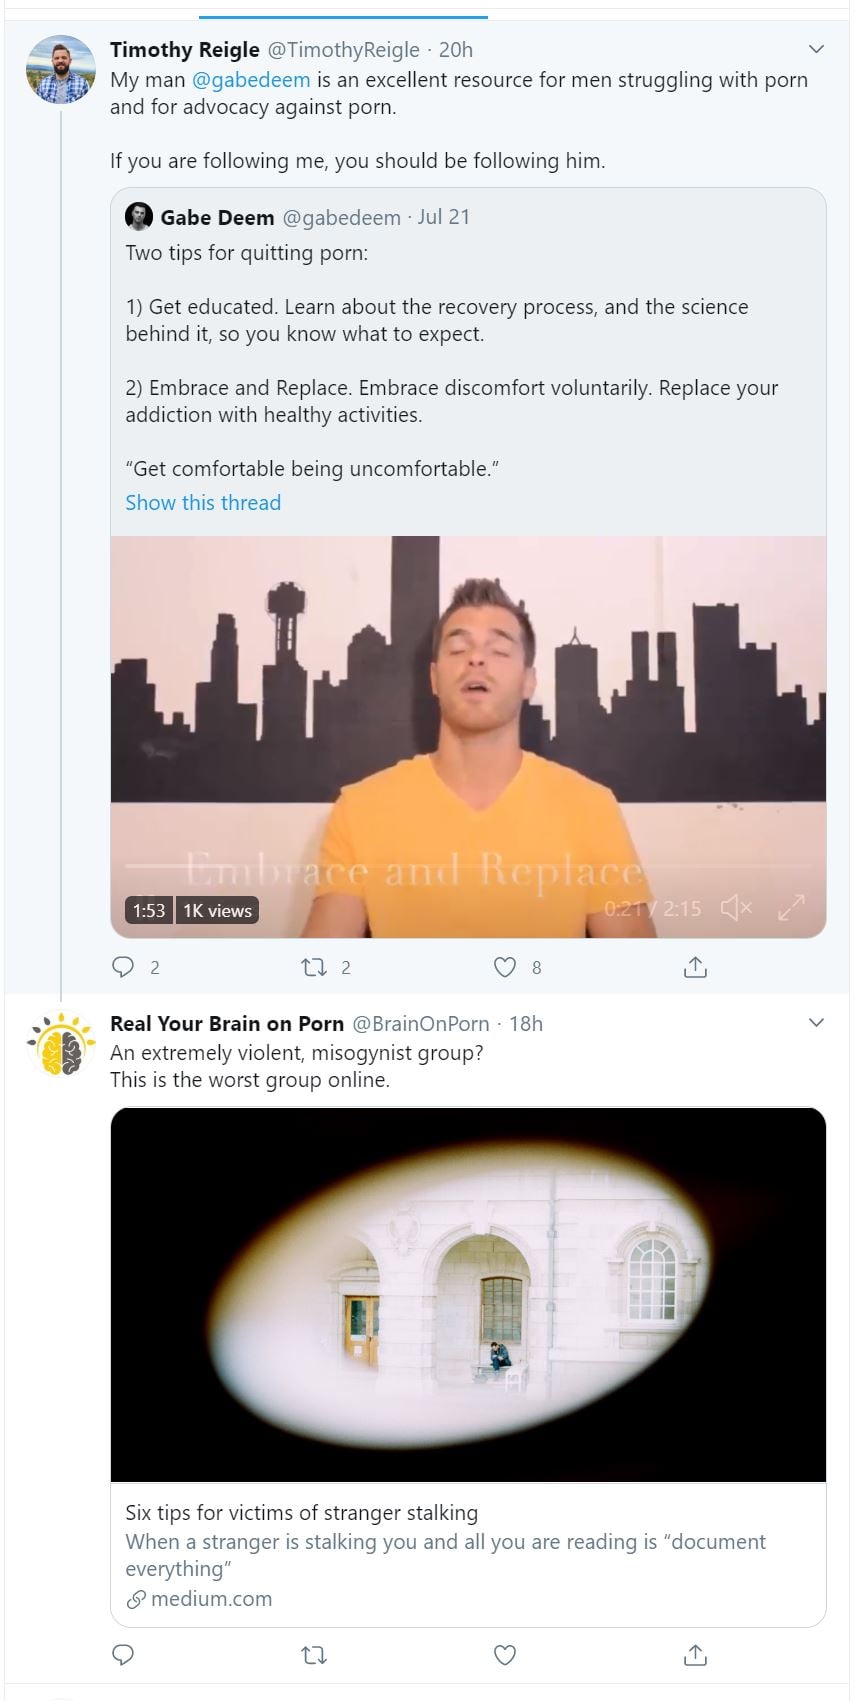The image size is (867, 1701).
Task: Open BrainOnPorn tweet options chevron
Action: coord(816,1022)
